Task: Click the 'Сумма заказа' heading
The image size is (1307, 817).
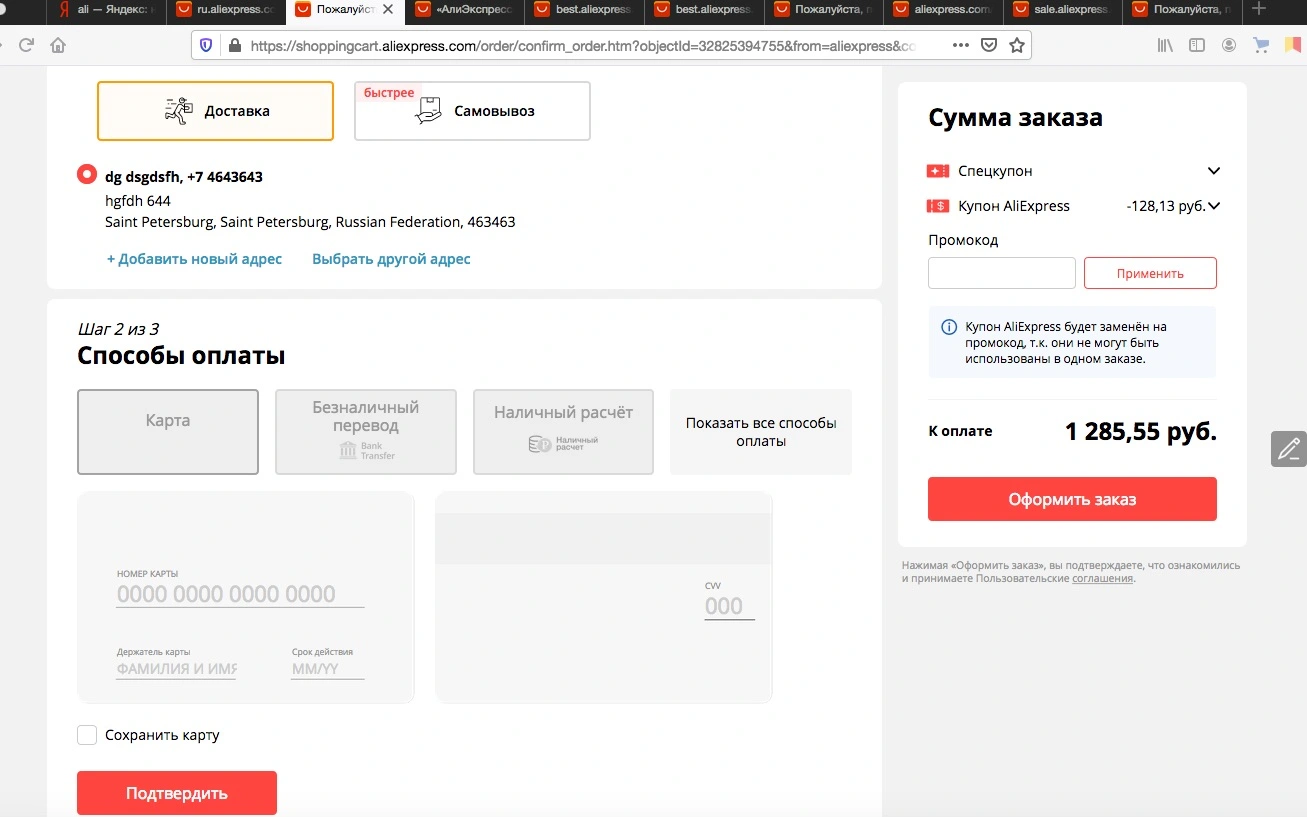Action: [1016, 117]
